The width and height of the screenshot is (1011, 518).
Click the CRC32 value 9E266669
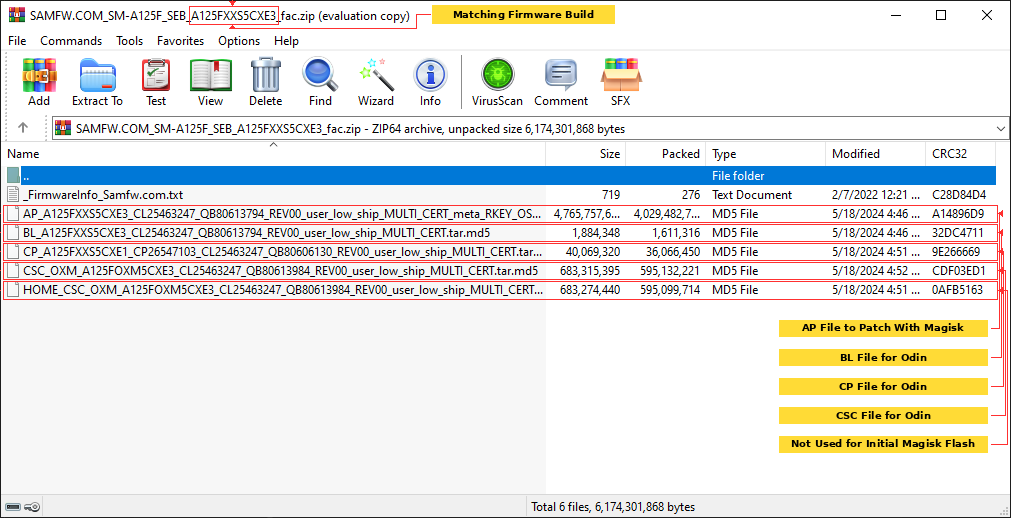[956, 252]
